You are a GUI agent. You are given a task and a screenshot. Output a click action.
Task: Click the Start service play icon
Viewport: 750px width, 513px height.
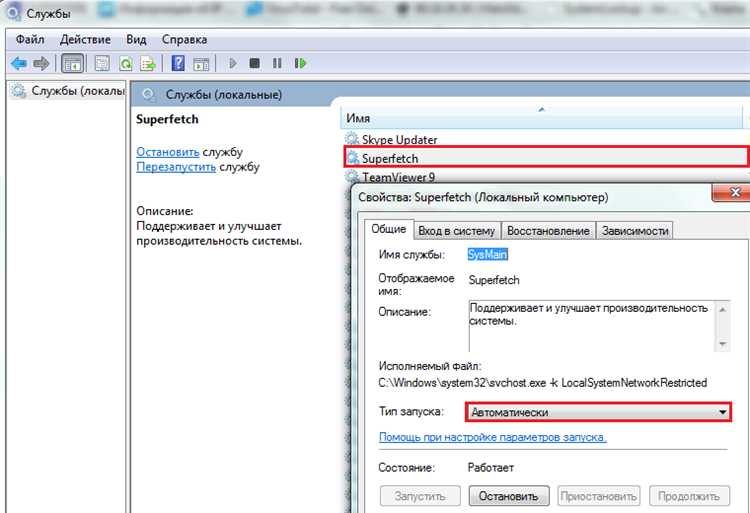click(233, 63)
